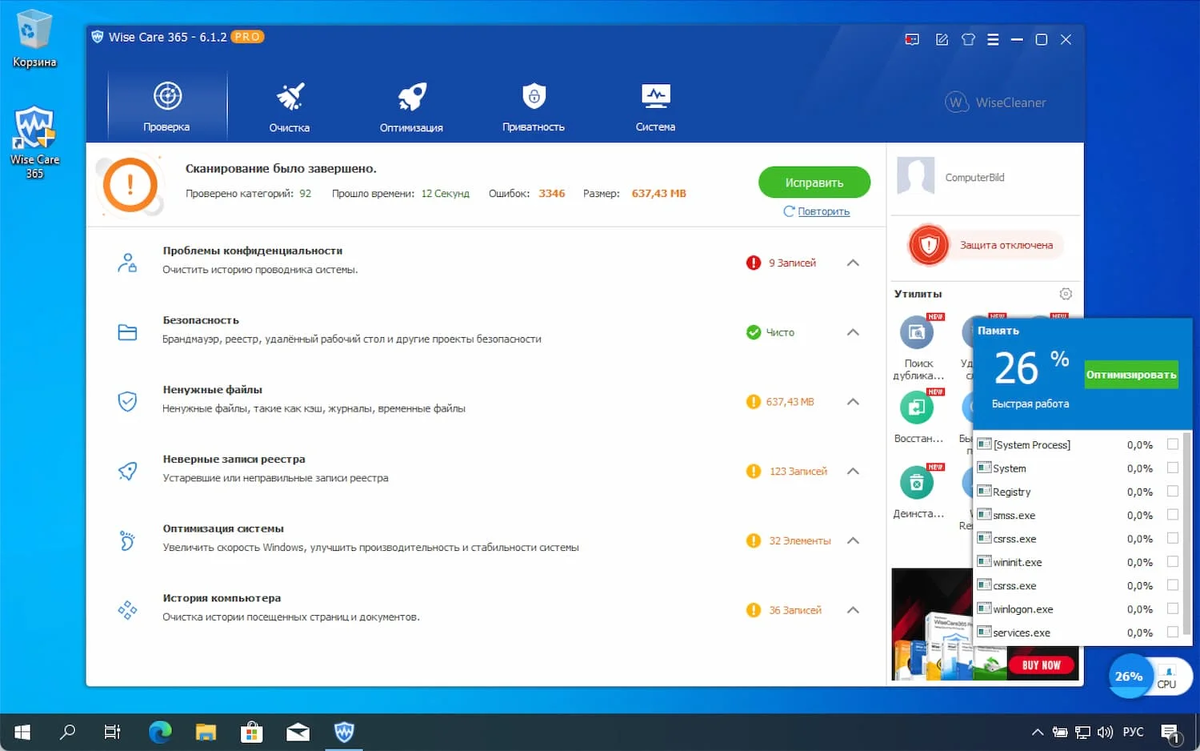Click the WiseCleaner logo
The height and width of the screenshot is (751, 1200).
(995, 102)
